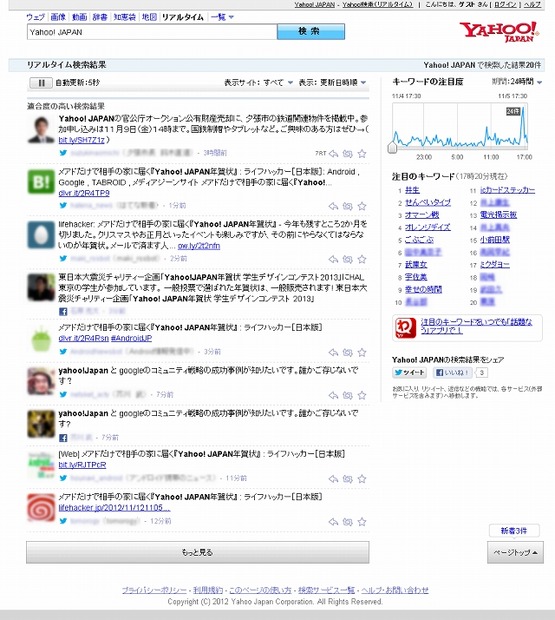Open trending keyword icカードステッカー
Screen dimensions: 555x620
coord(507,190)
